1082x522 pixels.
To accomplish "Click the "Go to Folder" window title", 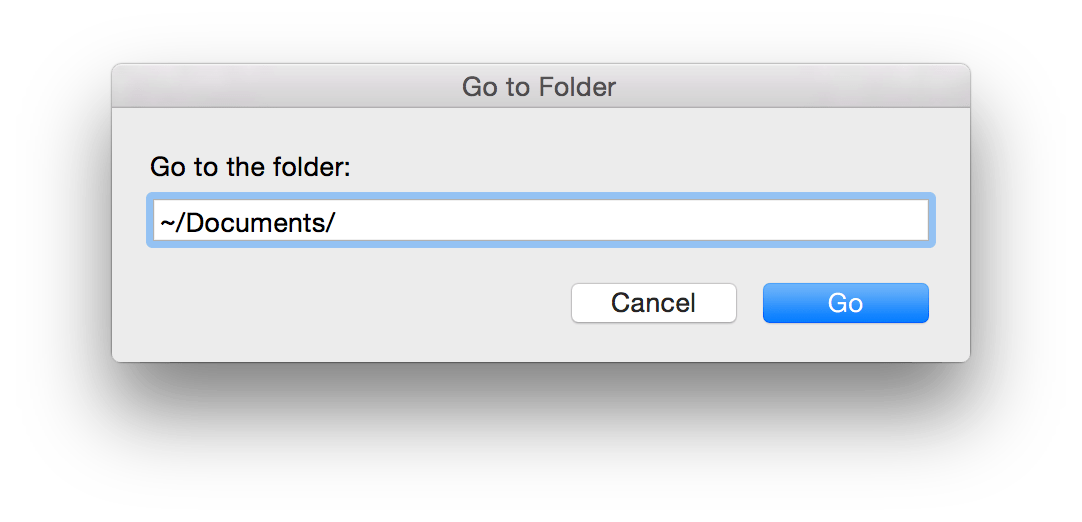I will coord(539,87).
